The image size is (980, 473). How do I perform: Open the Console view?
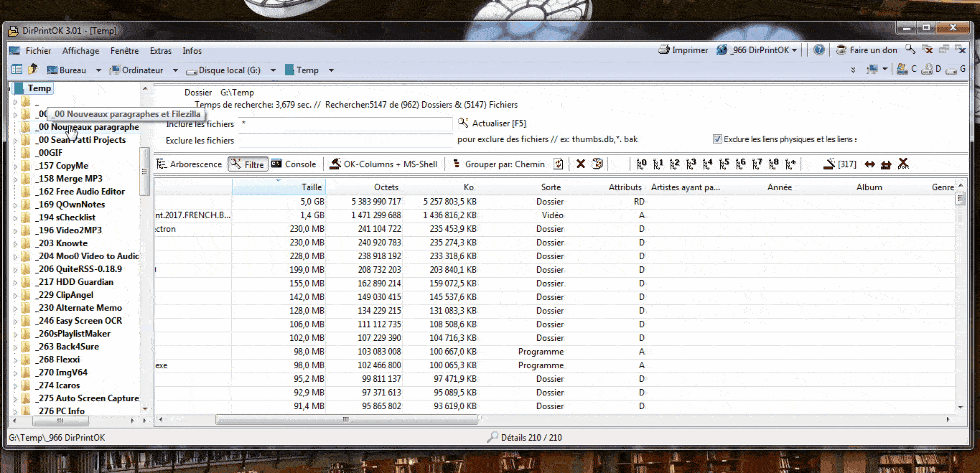pyautogui.click(x=293, y=164)
